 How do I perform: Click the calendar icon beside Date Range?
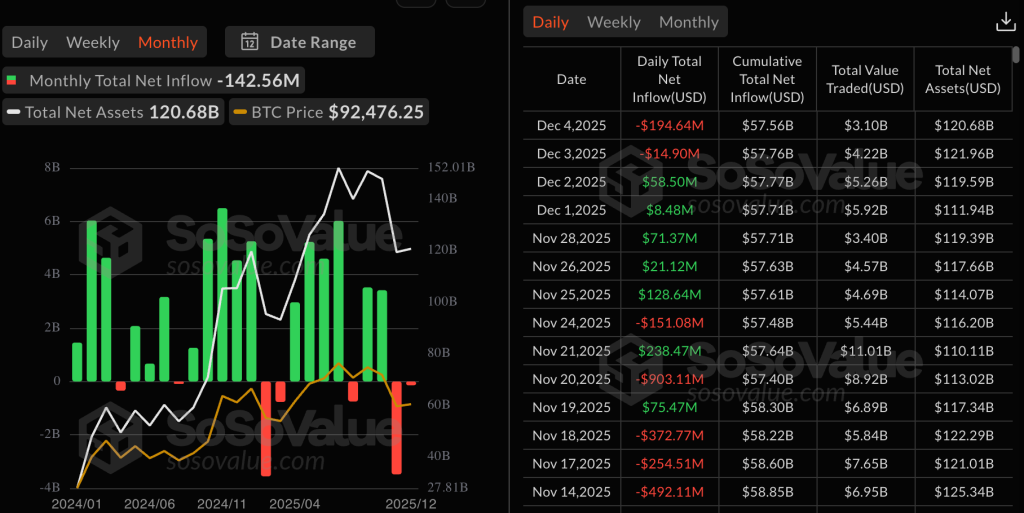[250, 42]
